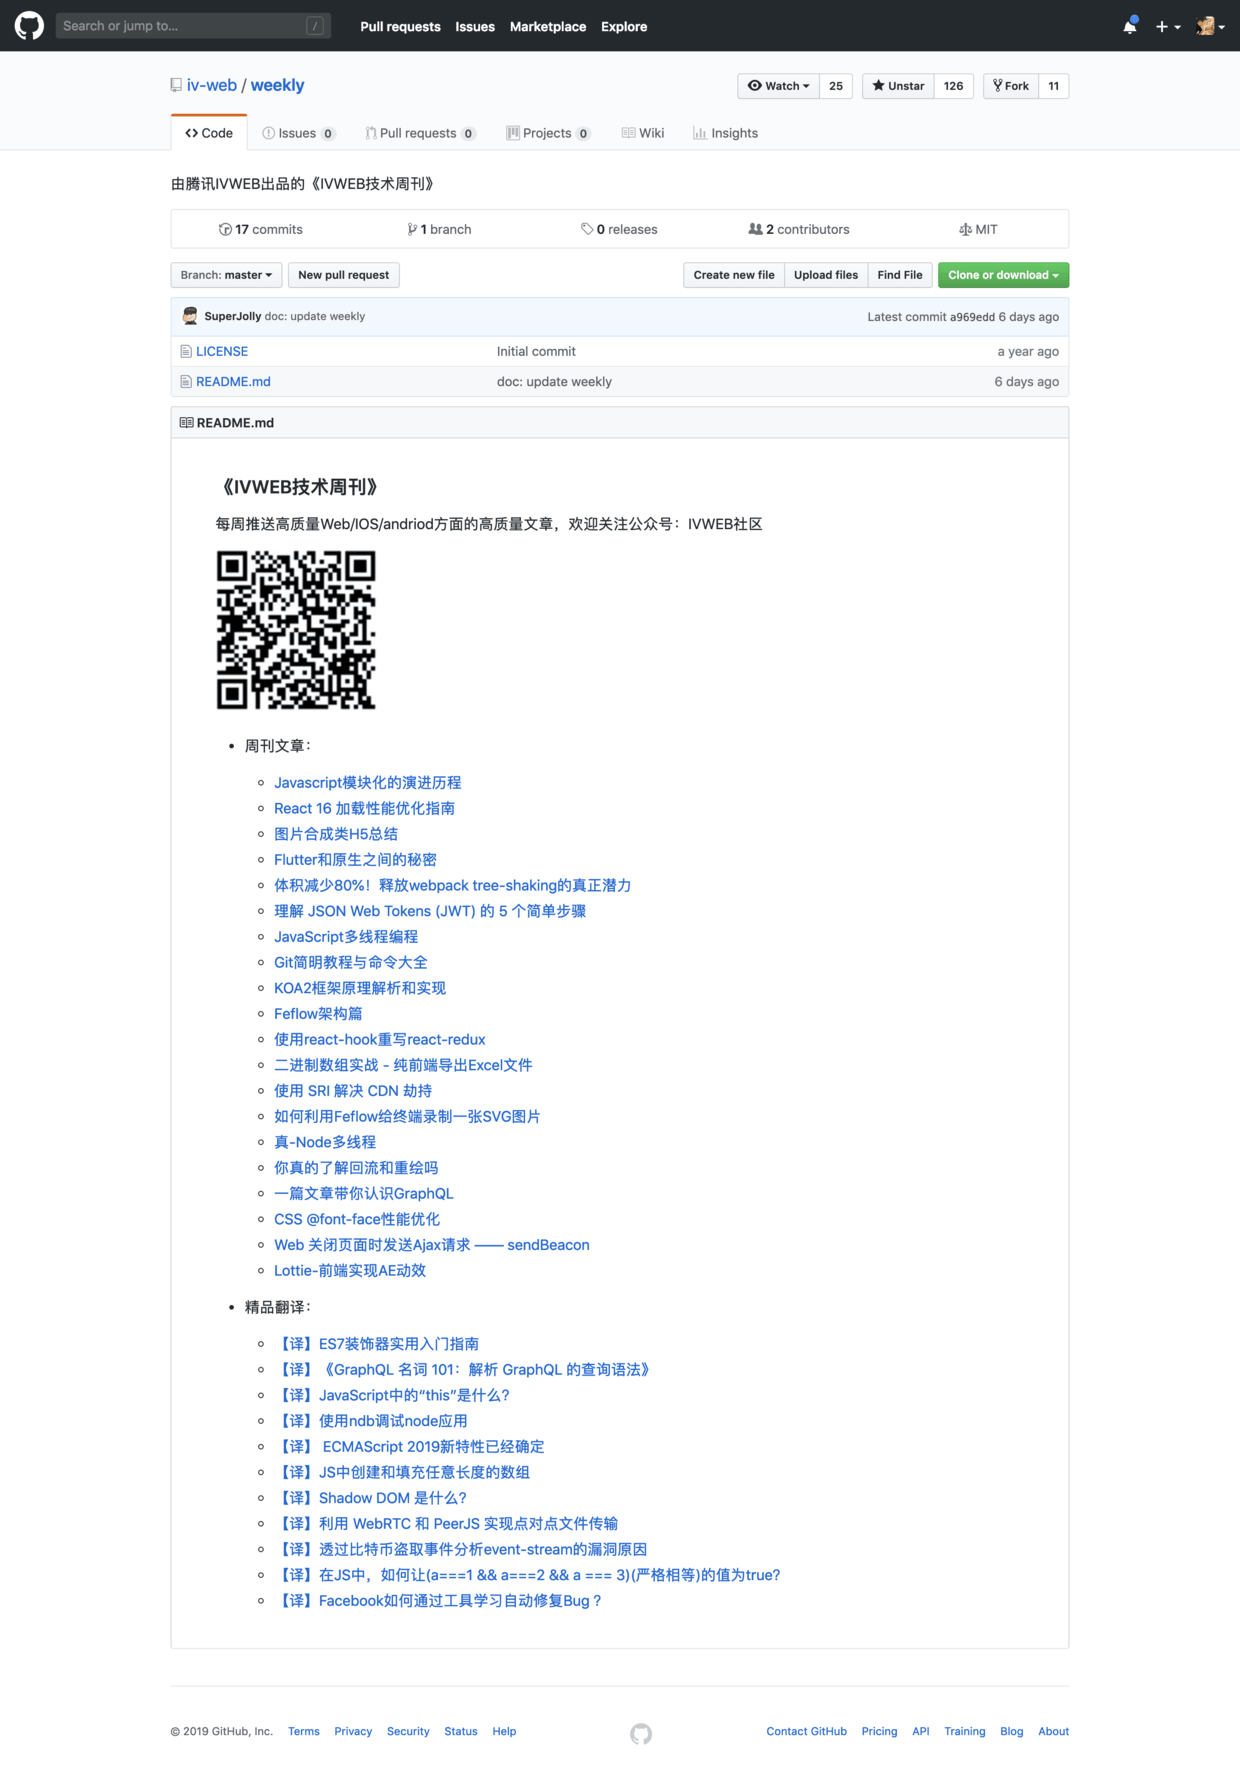Open Contact GitHub in footer

pyautogui.click(x=807, y=1732)
